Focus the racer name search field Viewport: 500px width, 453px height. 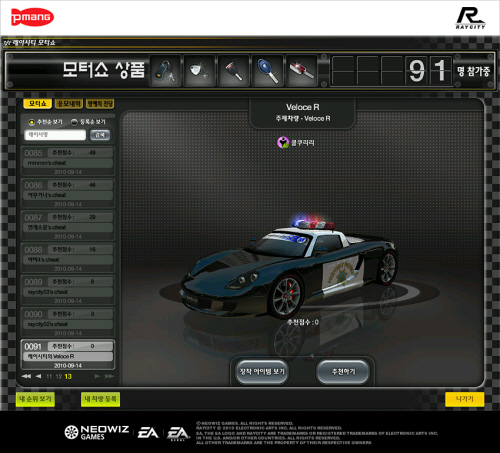click(55, 135)
